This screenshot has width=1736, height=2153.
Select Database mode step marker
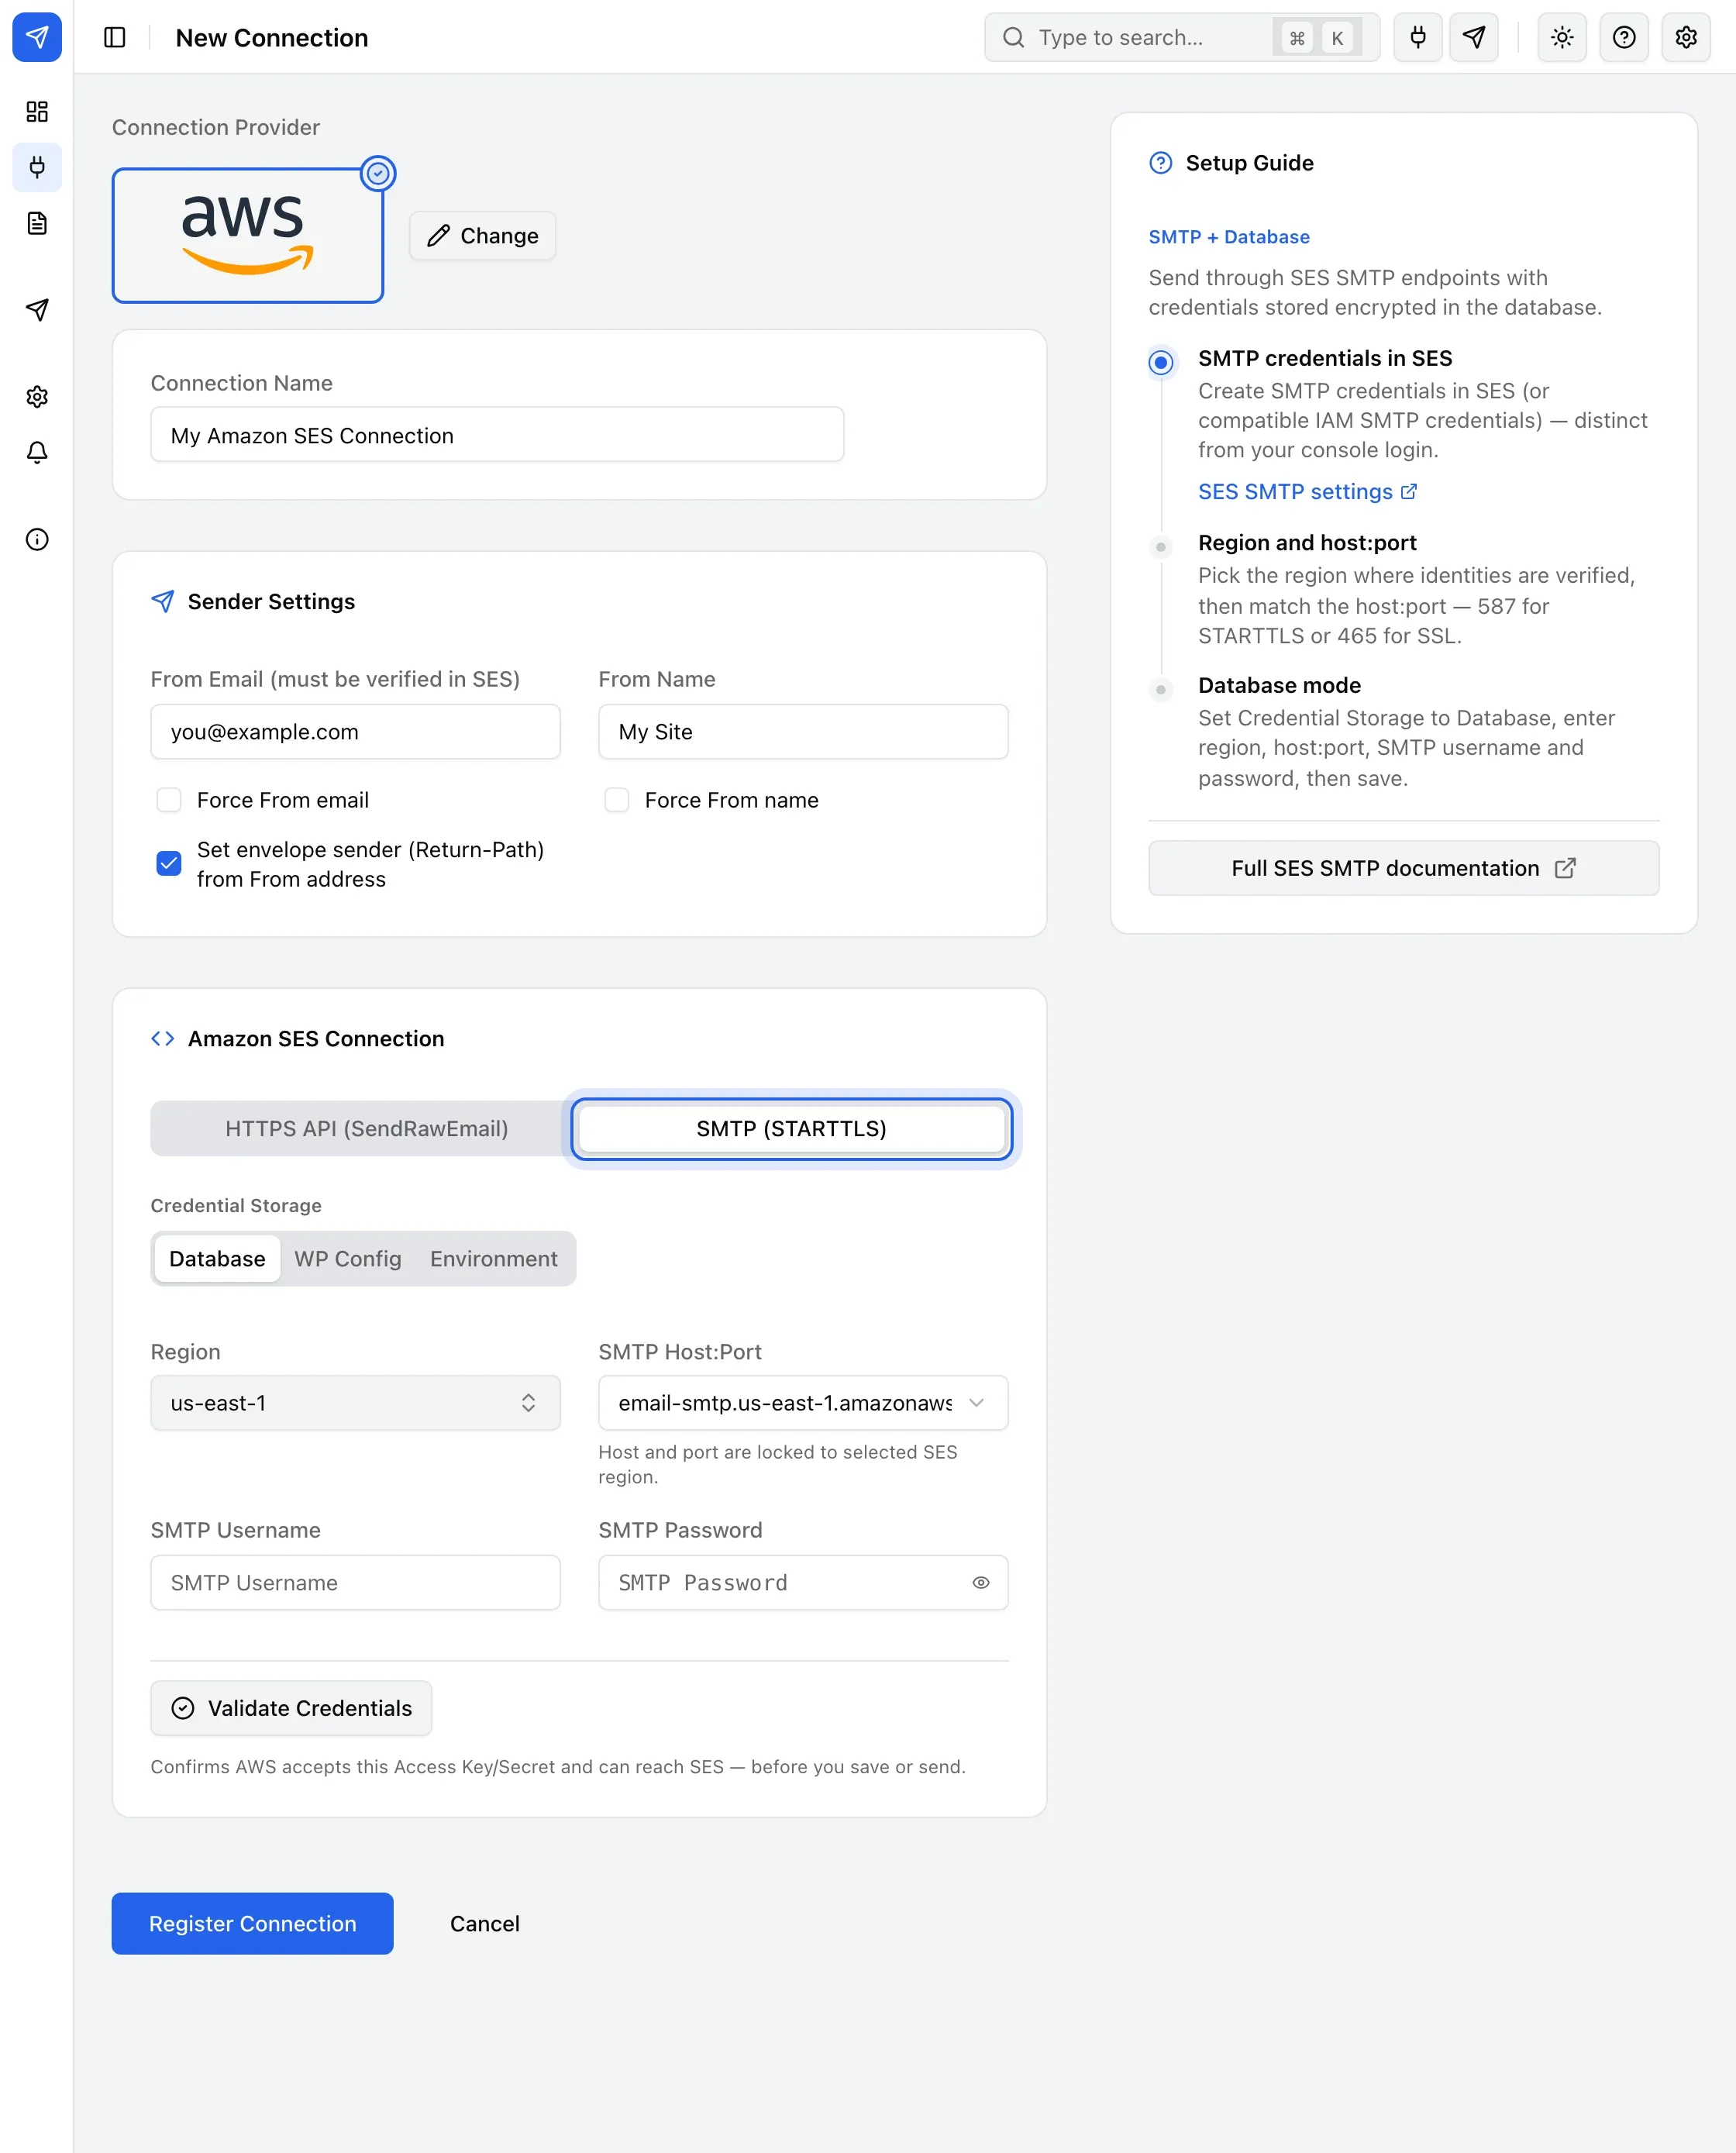[x=1160, y=689]
